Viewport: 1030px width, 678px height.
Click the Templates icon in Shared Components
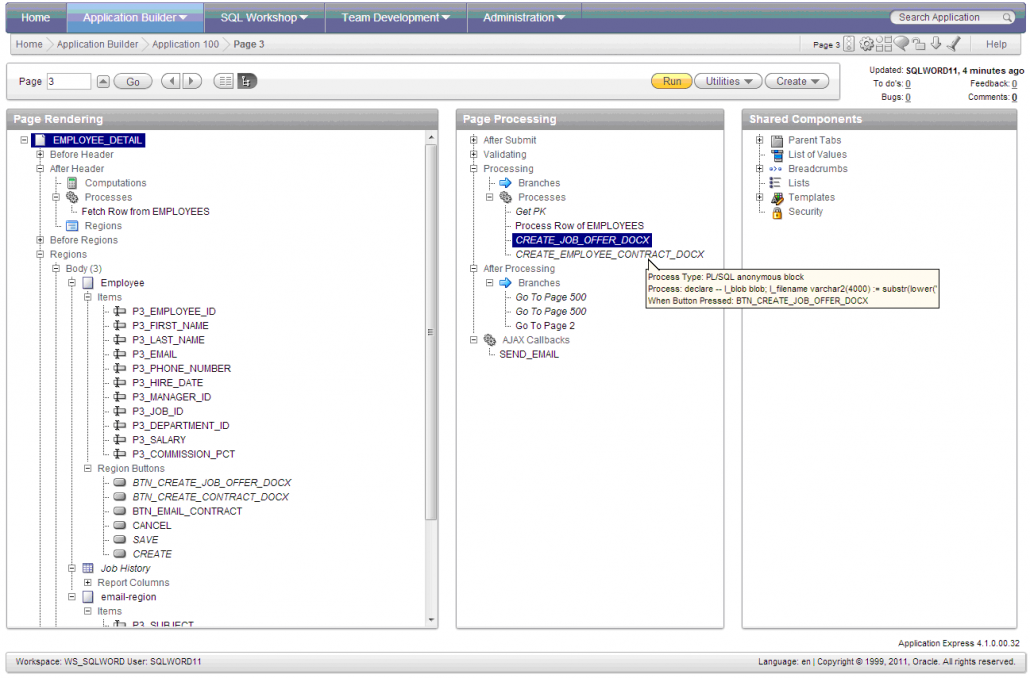[x=776, y=197]
